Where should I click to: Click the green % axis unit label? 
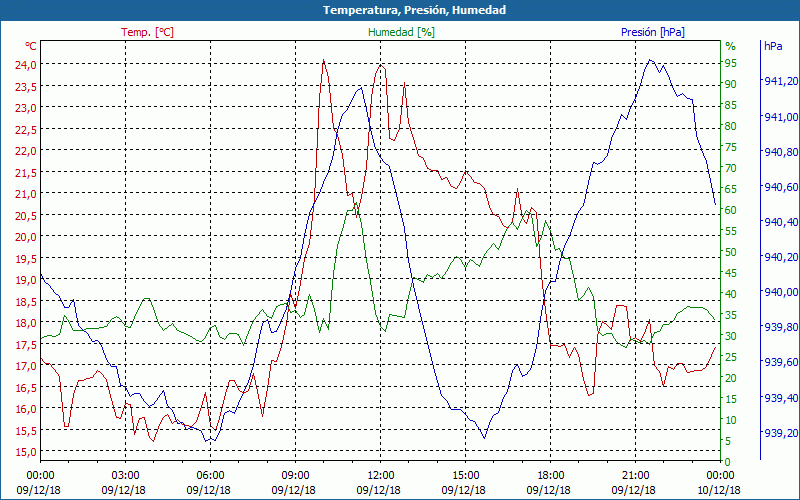coord(731,46)
